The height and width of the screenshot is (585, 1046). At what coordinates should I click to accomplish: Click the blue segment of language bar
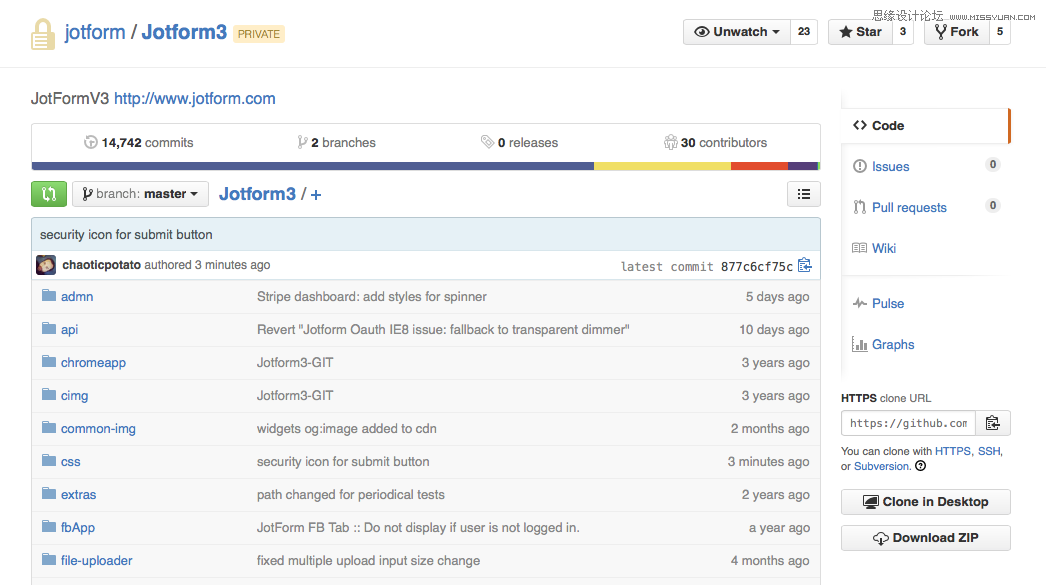coord(313,166)
